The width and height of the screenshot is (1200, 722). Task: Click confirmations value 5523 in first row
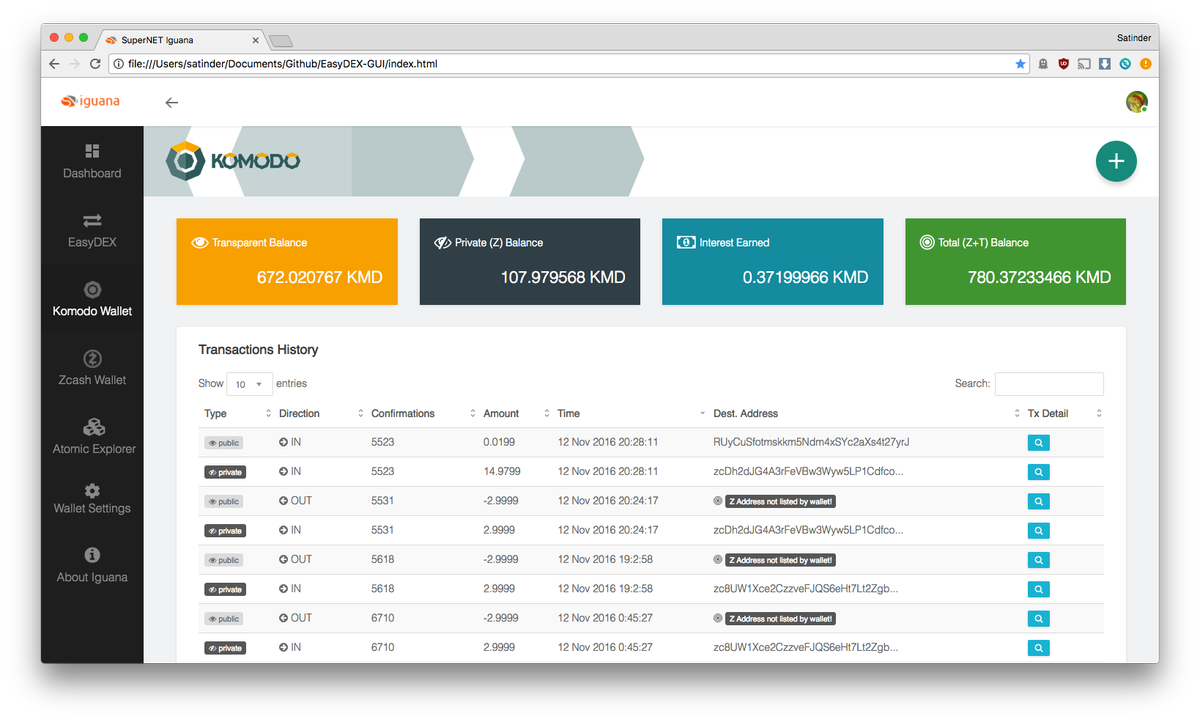(383, 442)
